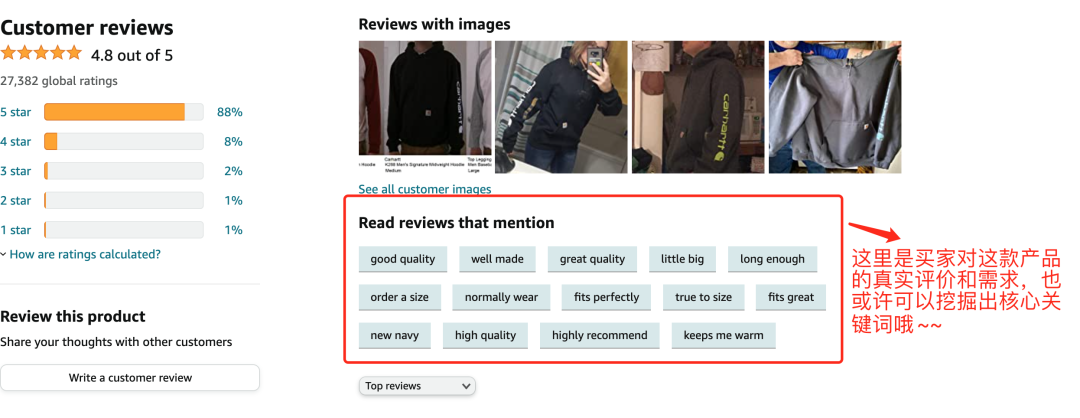This screenshot has width=1080, height=418.
Task: Filter reviews mentioning 'fits great'
Action: point(791,297)
